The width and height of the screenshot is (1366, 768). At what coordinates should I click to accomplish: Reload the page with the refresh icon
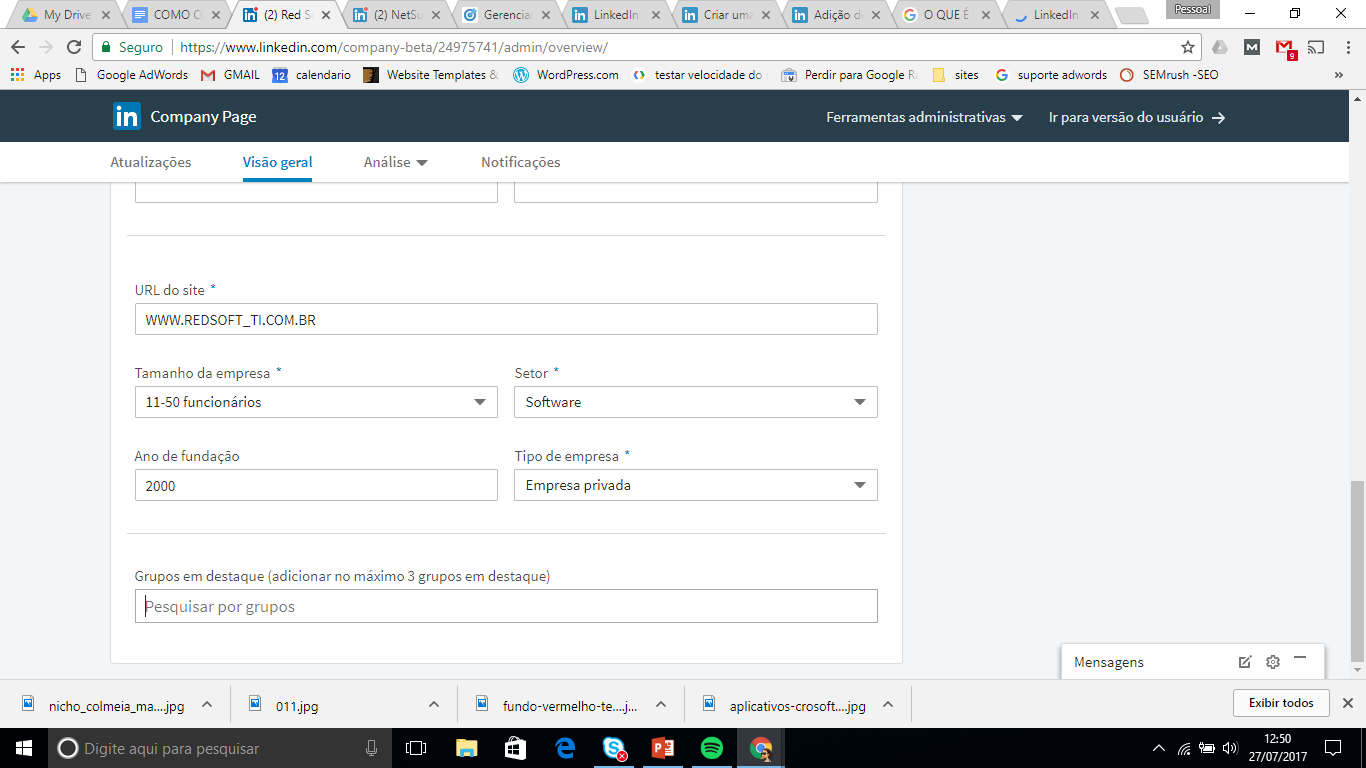[x=74, y=47]
